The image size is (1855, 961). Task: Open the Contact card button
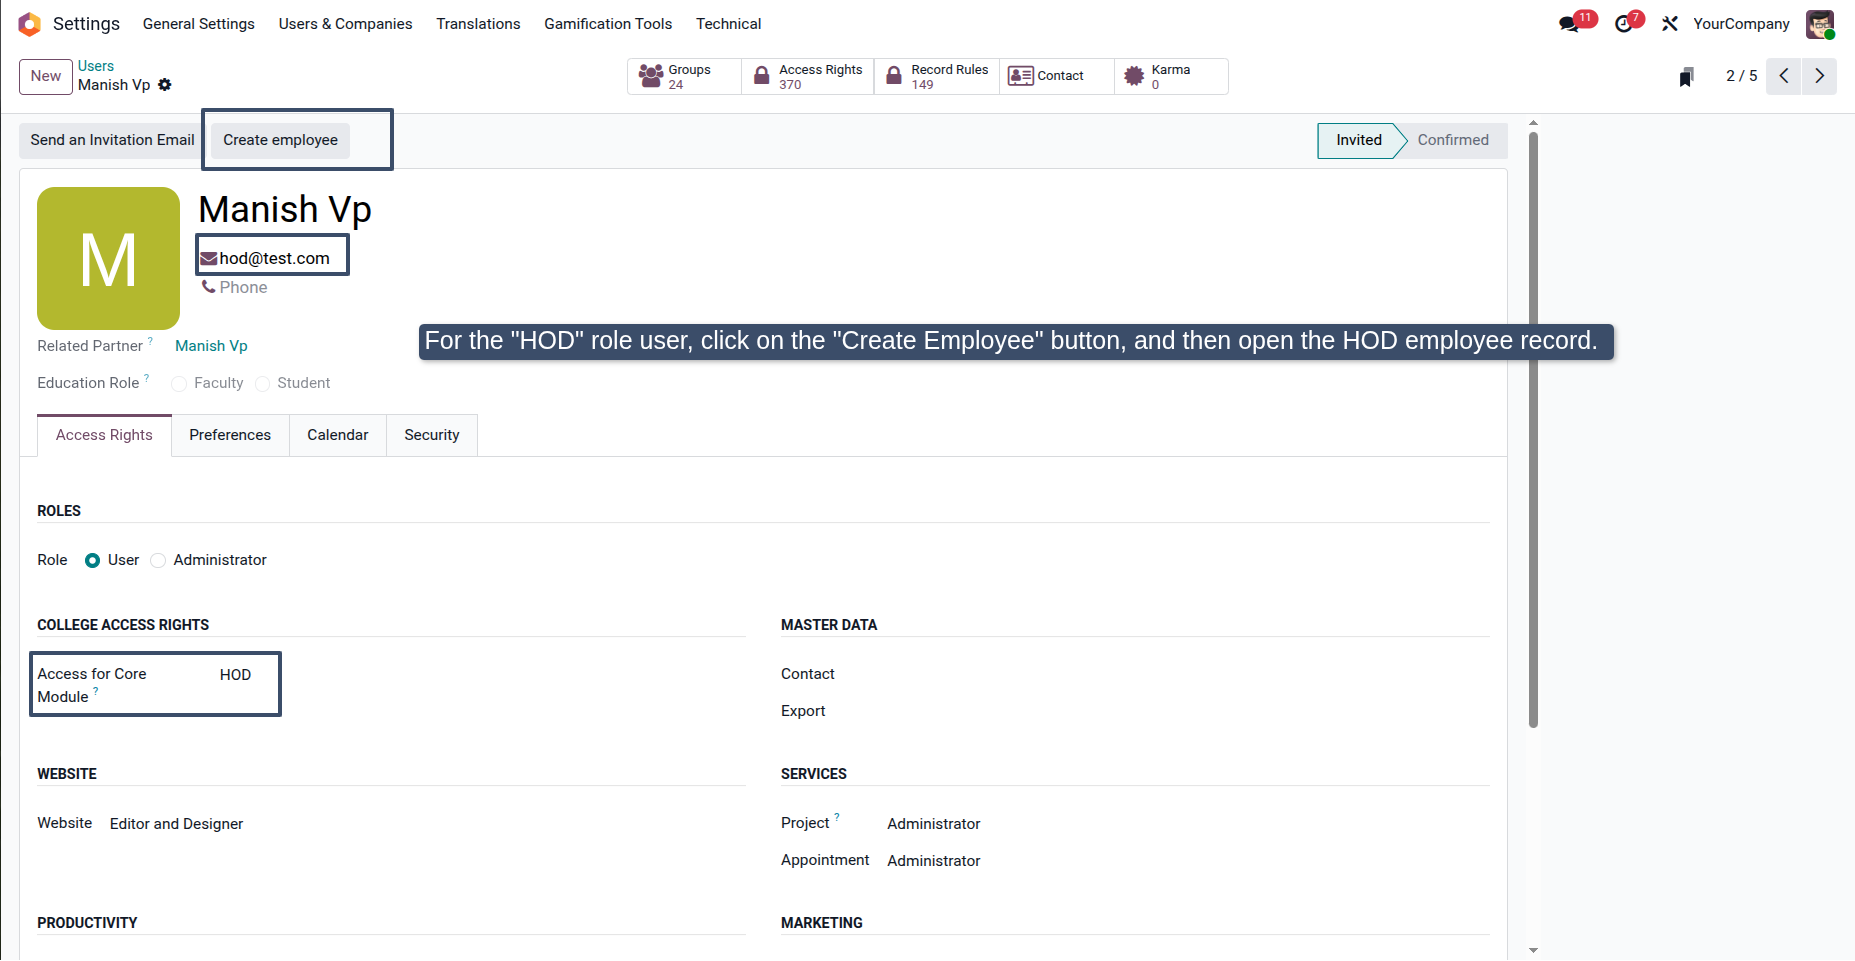point(1057,76)
